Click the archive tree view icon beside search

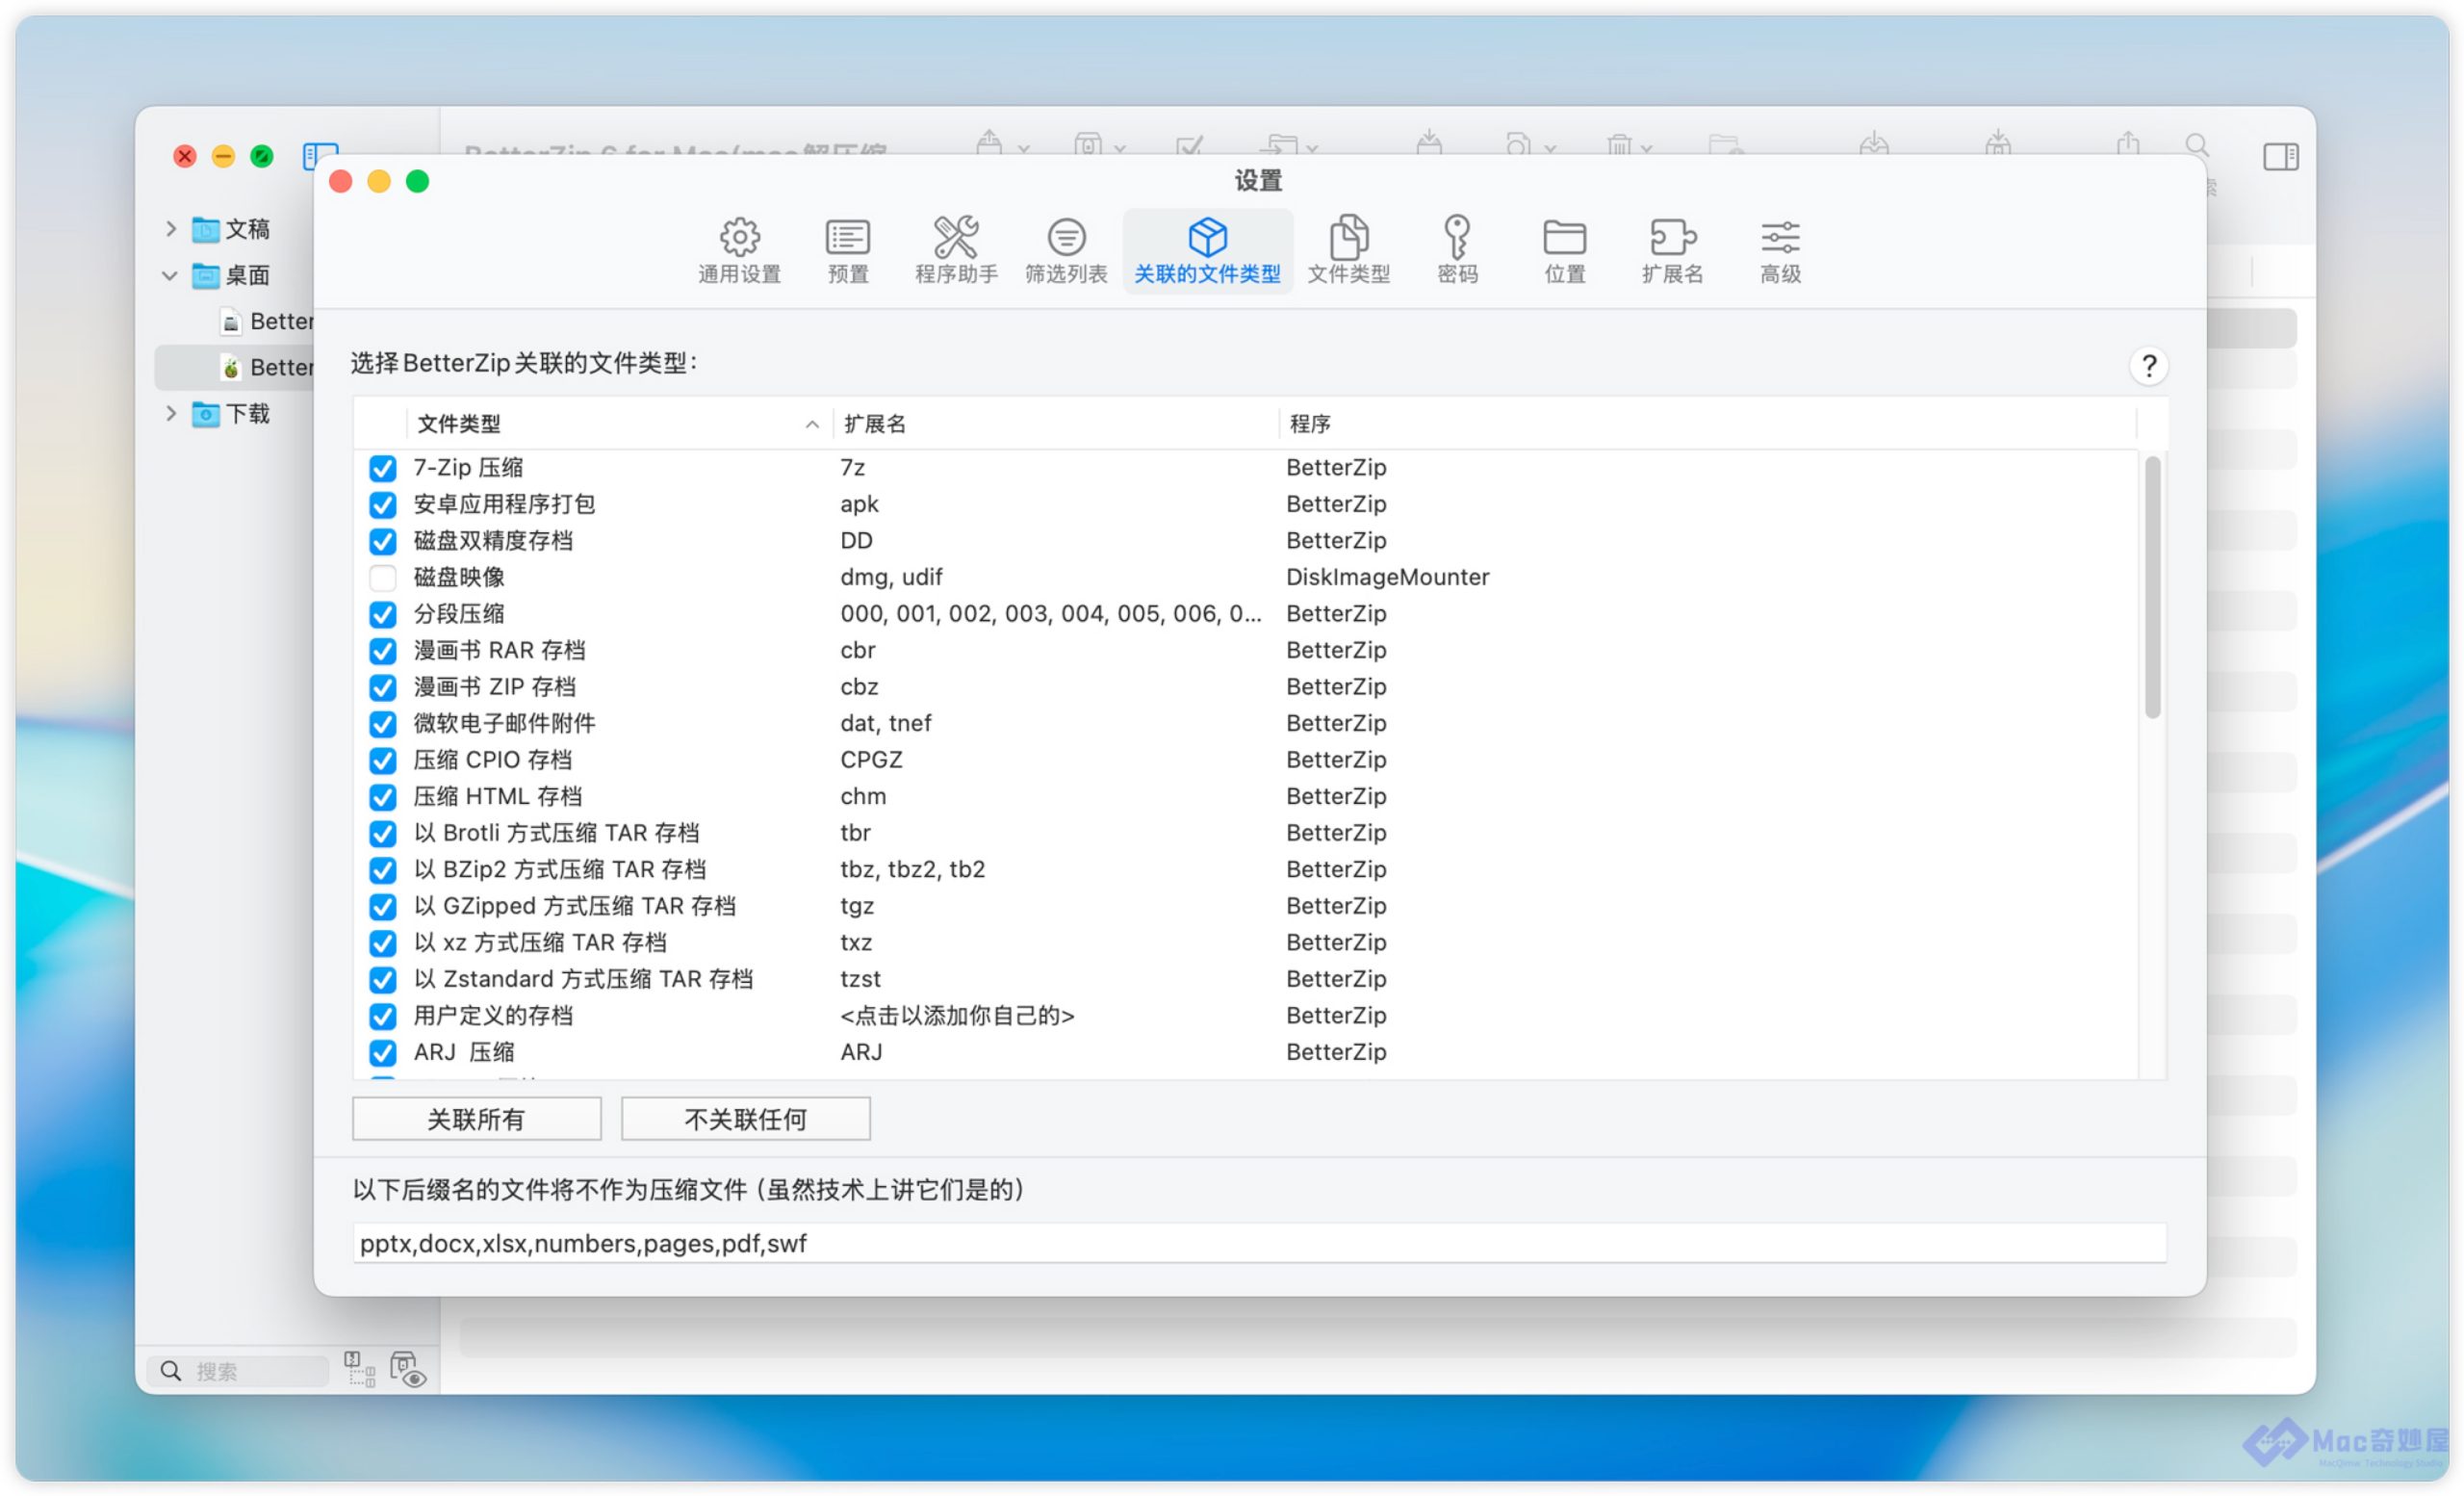click(359, 1368)
